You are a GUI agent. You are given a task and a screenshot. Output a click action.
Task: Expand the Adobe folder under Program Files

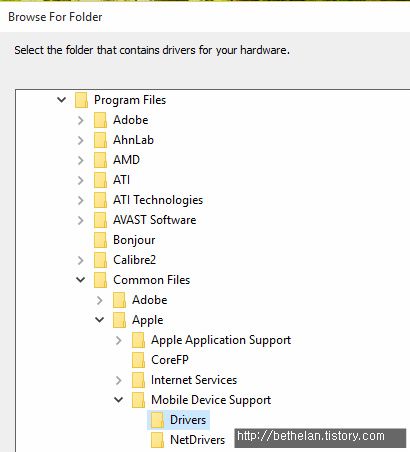[81, 120]
